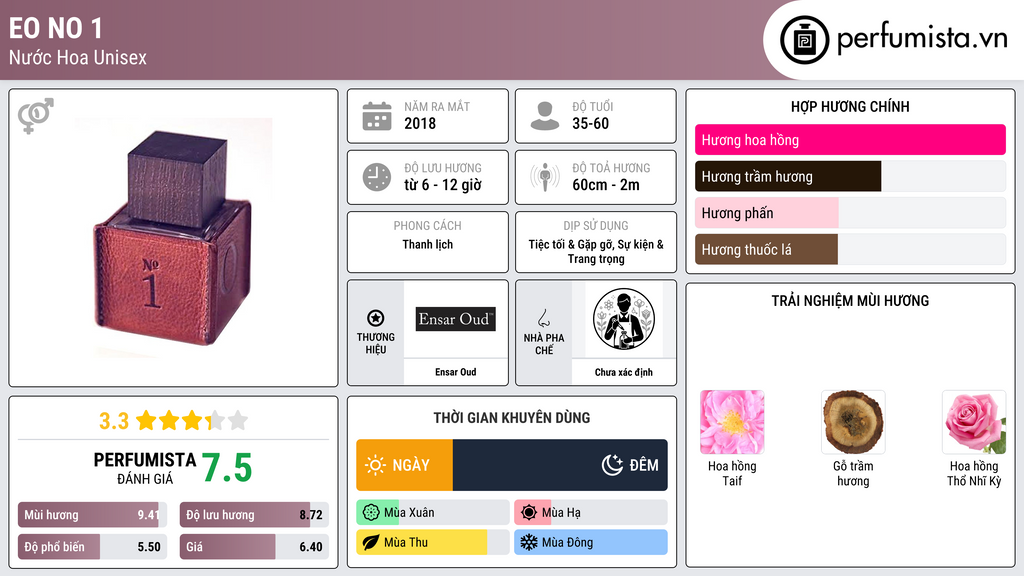Click the Giá 6.40 score bar
This screenshot has width=1024, height=576.
254,547
